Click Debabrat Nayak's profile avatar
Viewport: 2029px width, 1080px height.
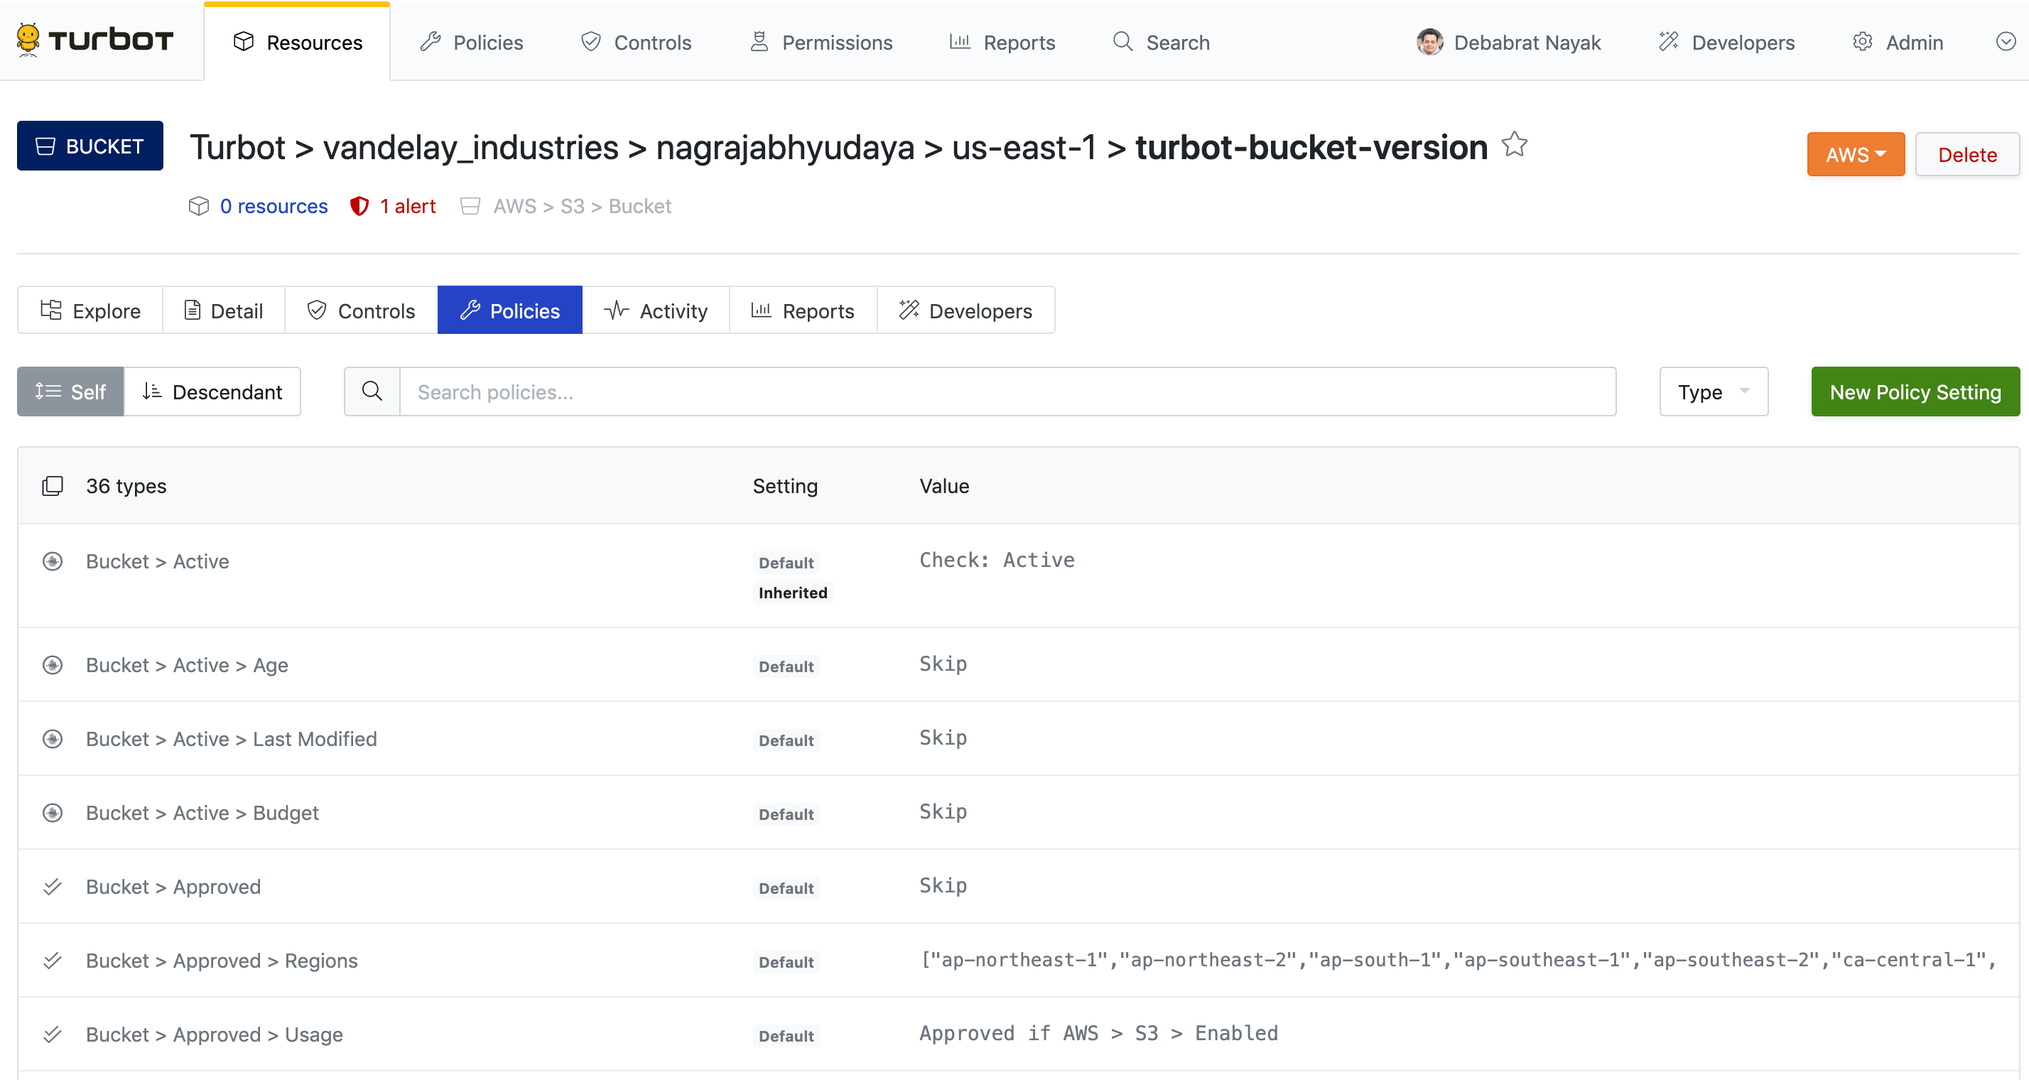click(x=1429, y=42)
